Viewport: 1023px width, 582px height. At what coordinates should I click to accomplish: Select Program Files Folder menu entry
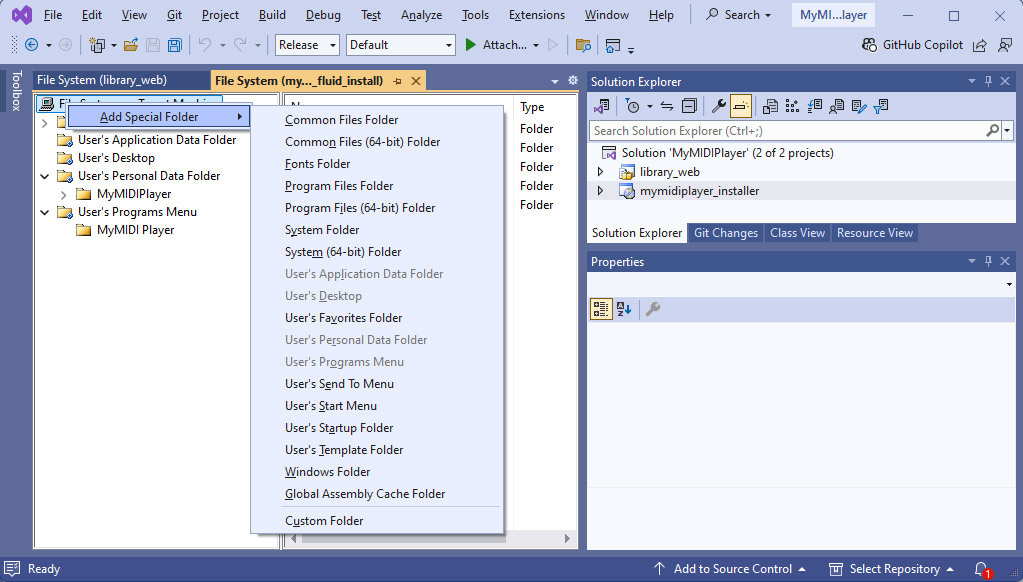(339, 186)
